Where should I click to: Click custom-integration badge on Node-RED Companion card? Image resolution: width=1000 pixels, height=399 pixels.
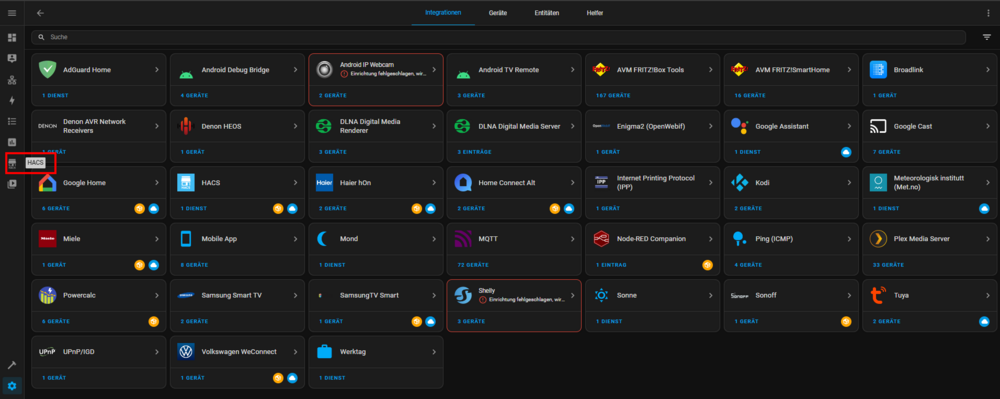point(707,265)
